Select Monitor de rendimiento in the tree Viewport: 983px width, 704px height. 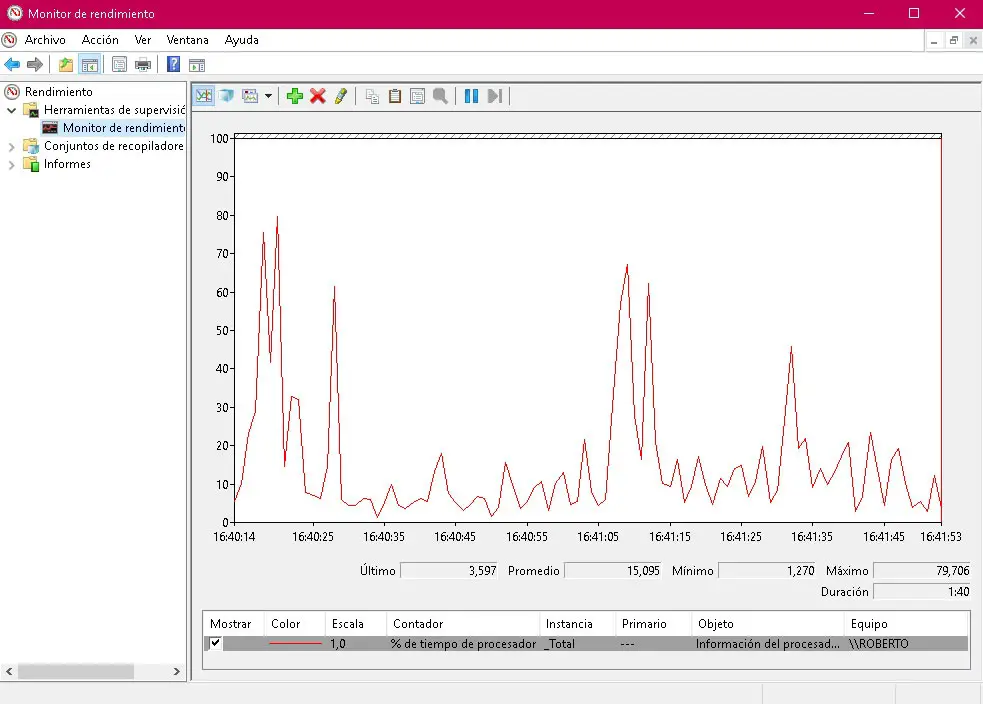(123, 128)
